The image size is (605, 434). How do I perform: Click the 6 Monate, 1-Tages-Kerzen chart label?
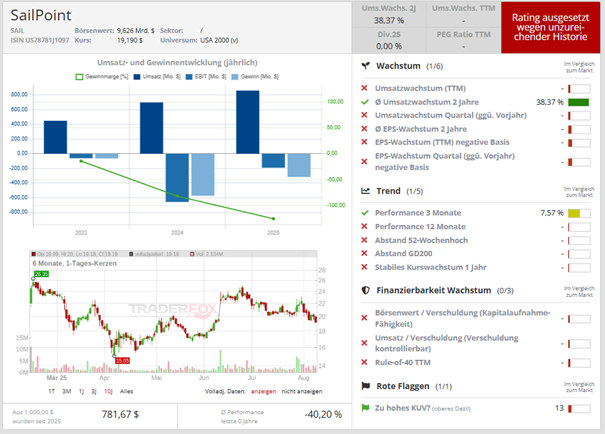(74, 263)
